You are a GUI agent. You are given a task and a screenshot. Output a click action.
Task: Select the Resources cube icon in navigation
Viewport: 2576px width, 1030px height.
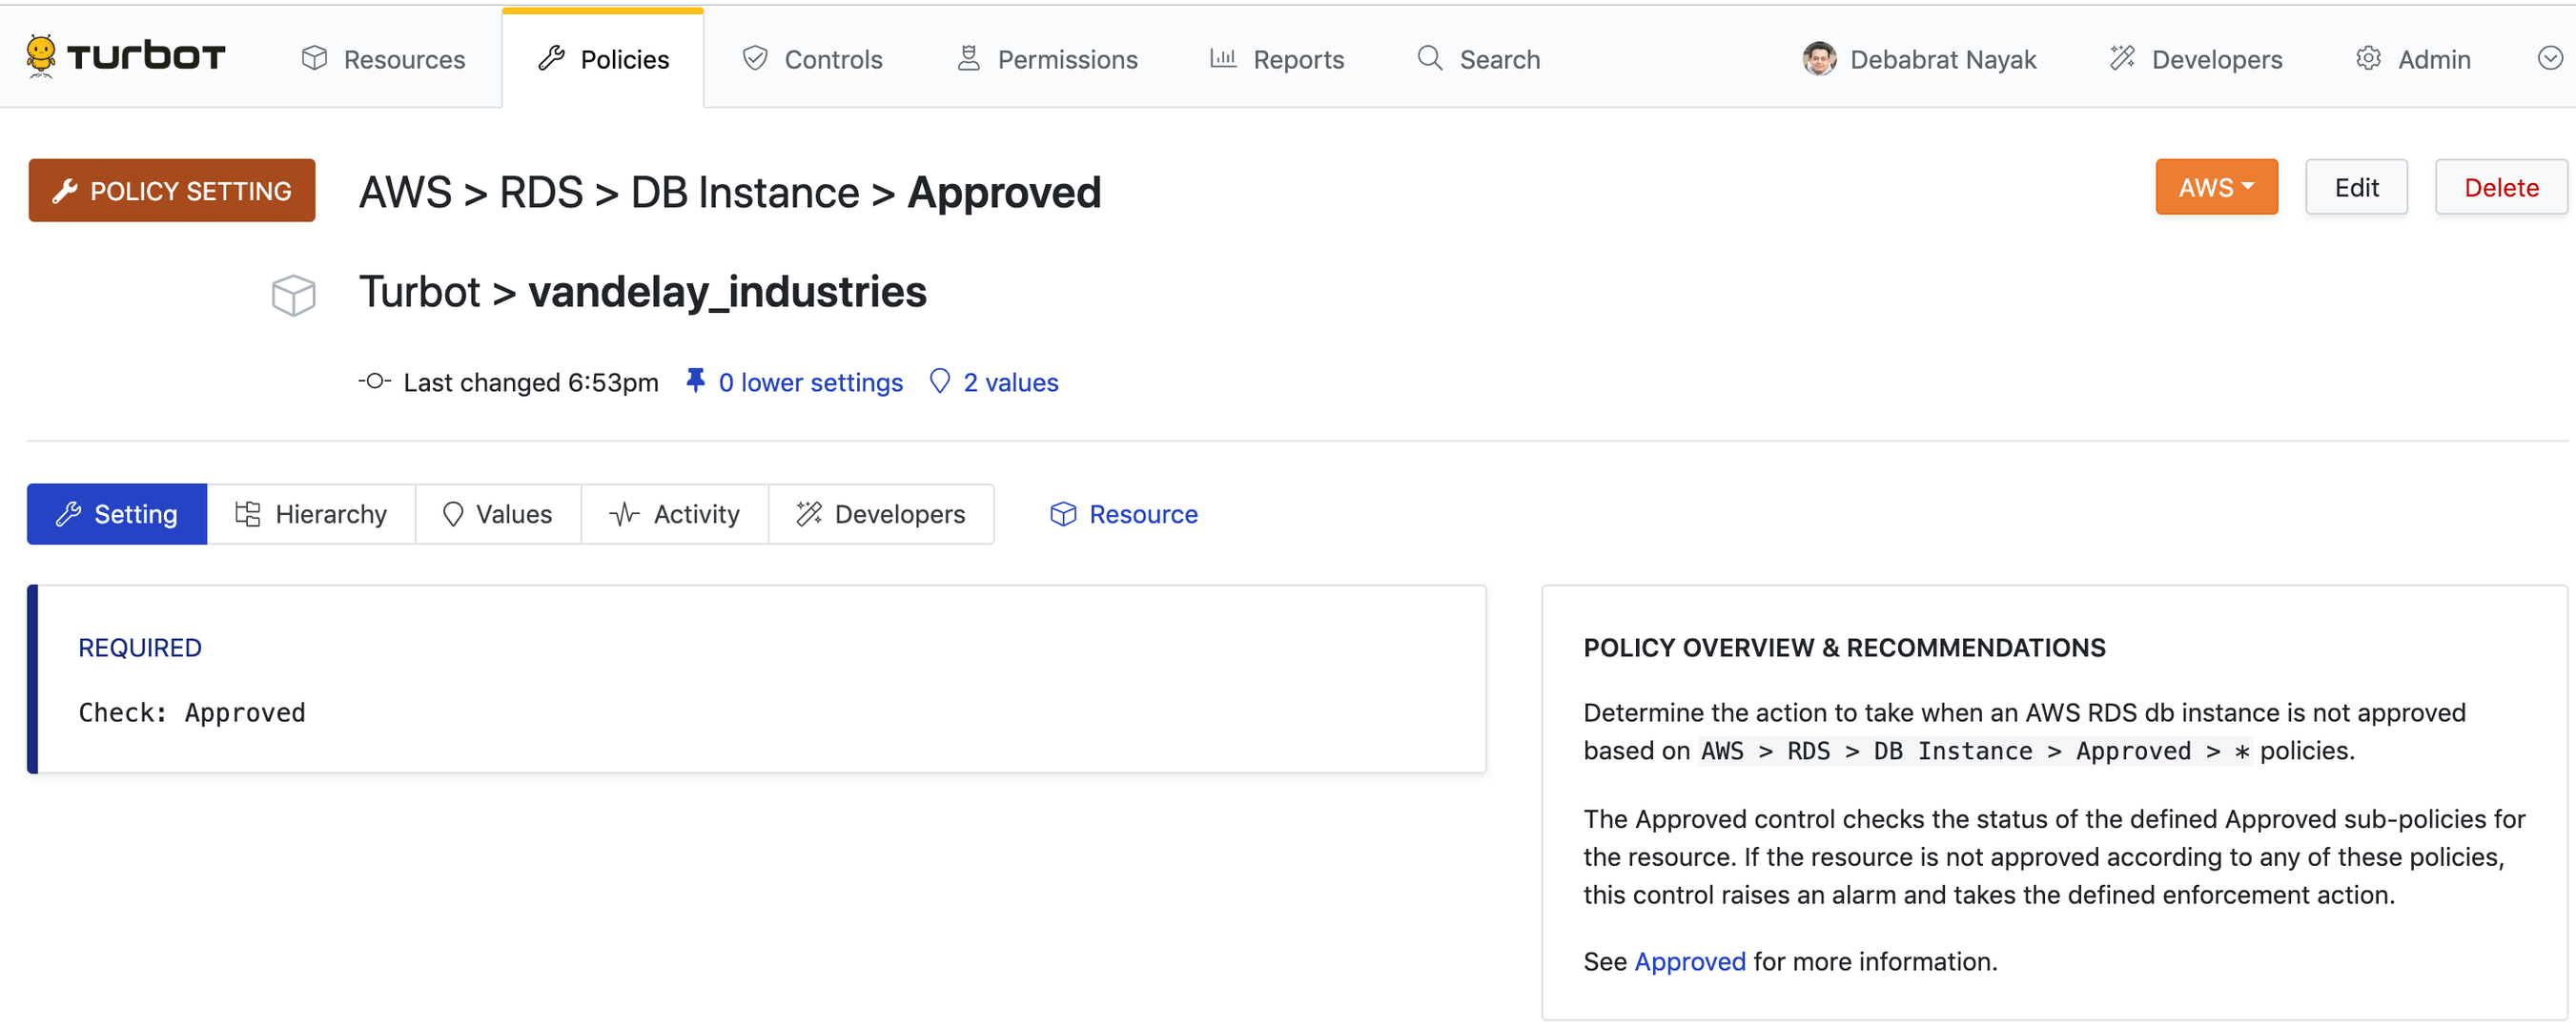click(315, 58)
